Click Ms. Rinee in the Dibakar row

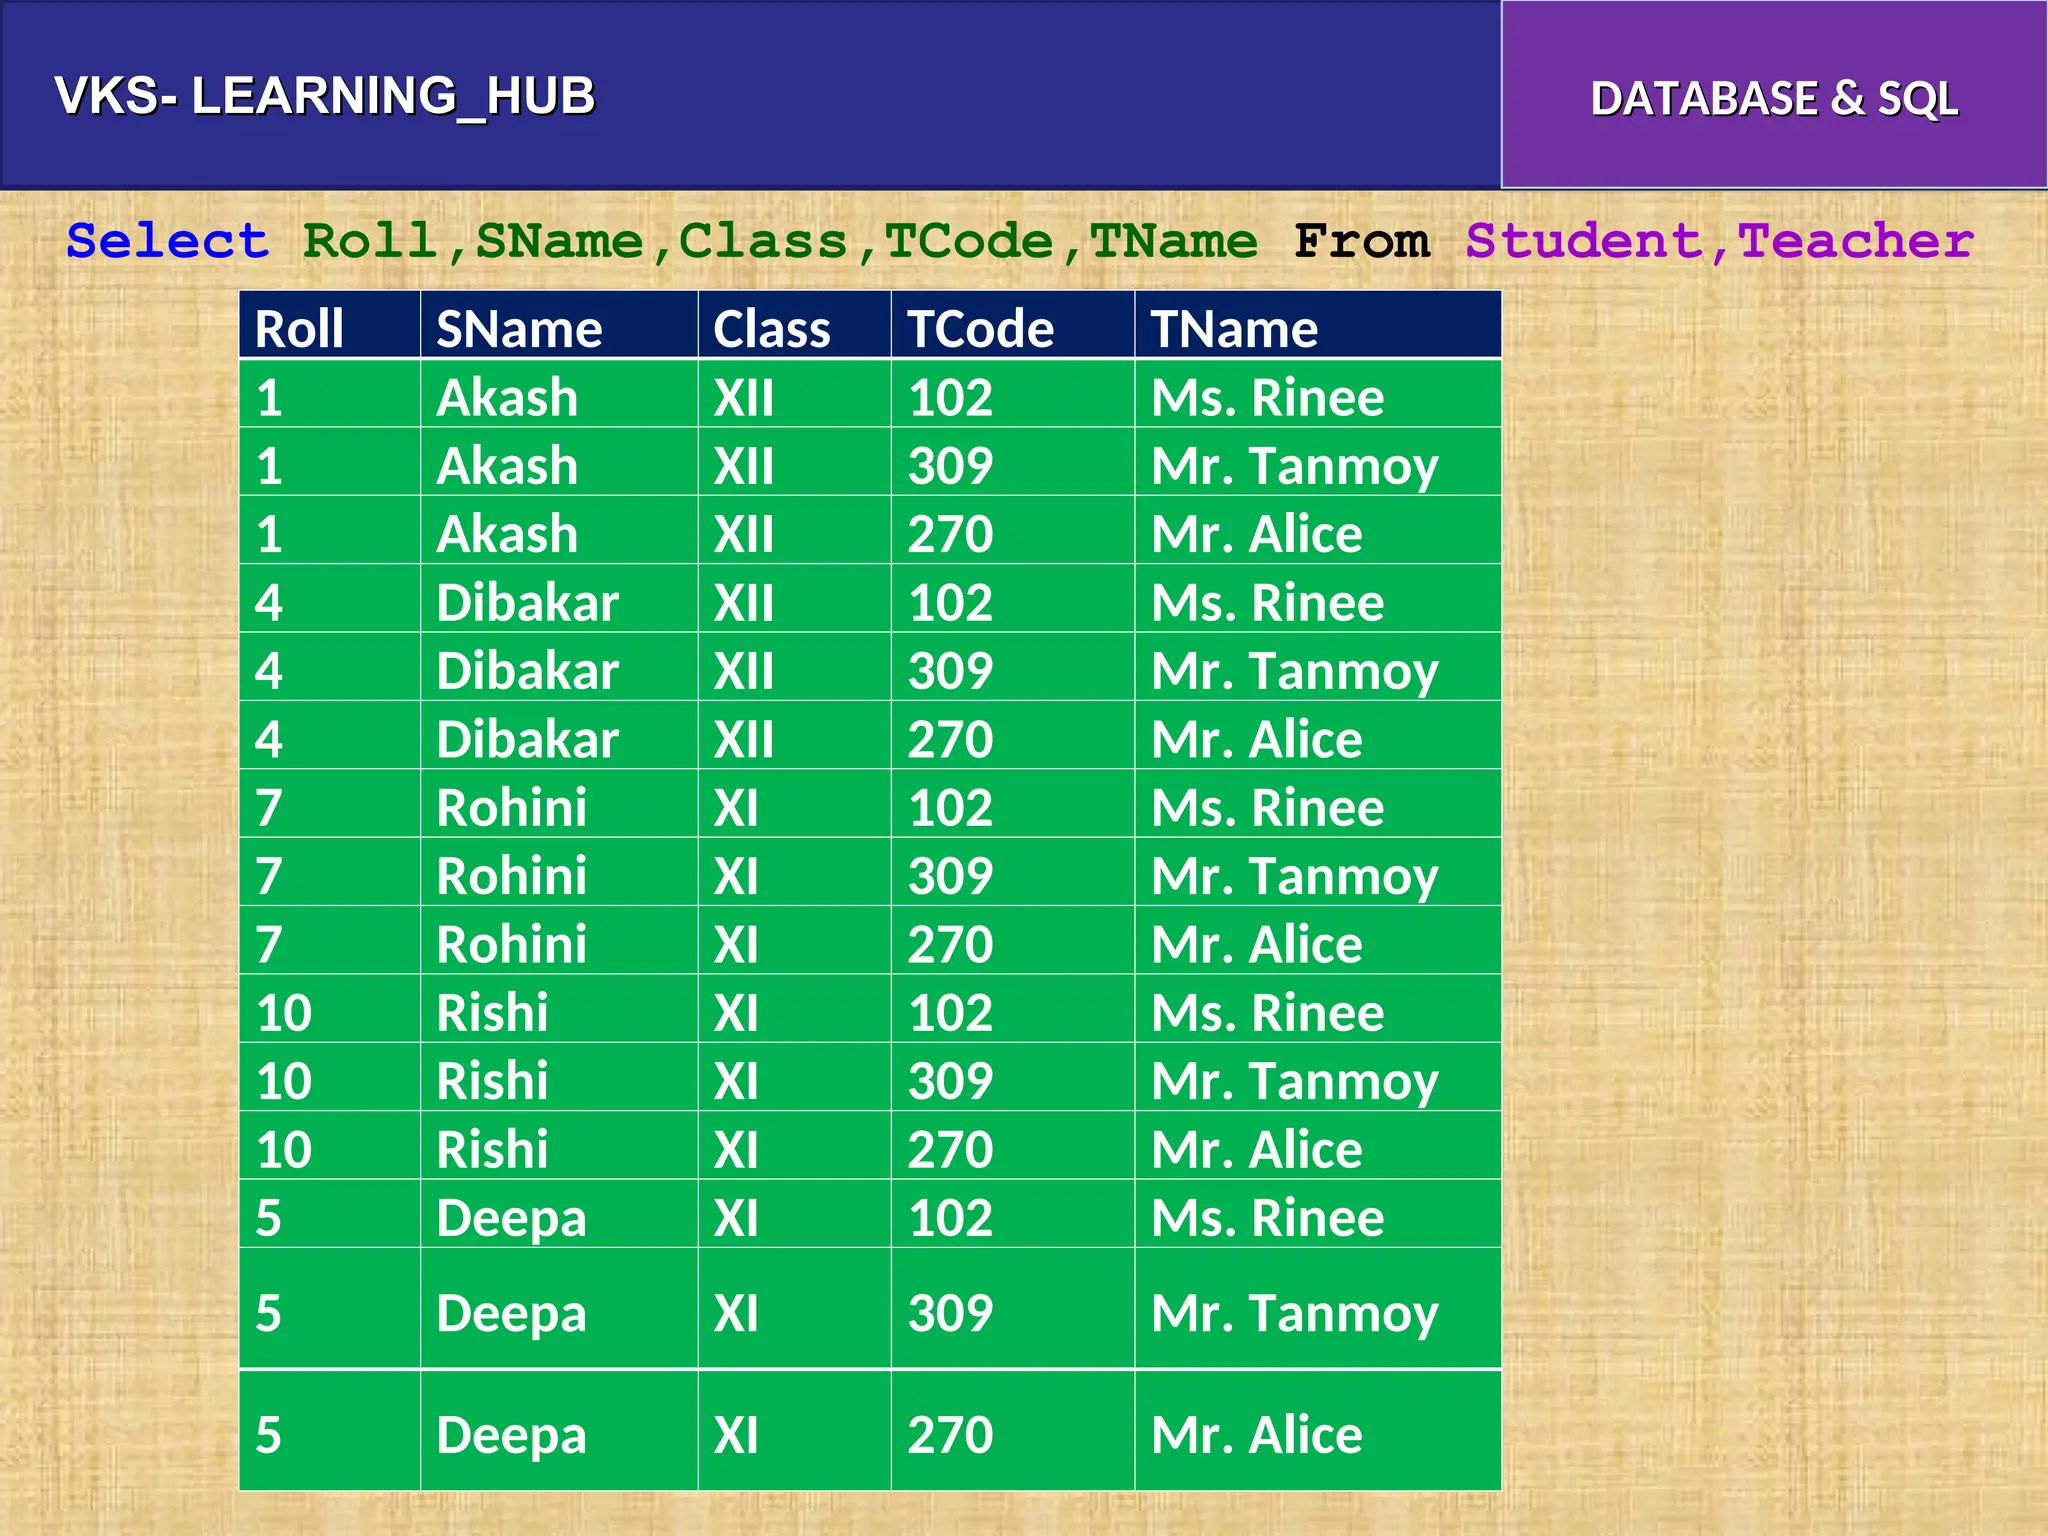click(x=1267, y=603)
